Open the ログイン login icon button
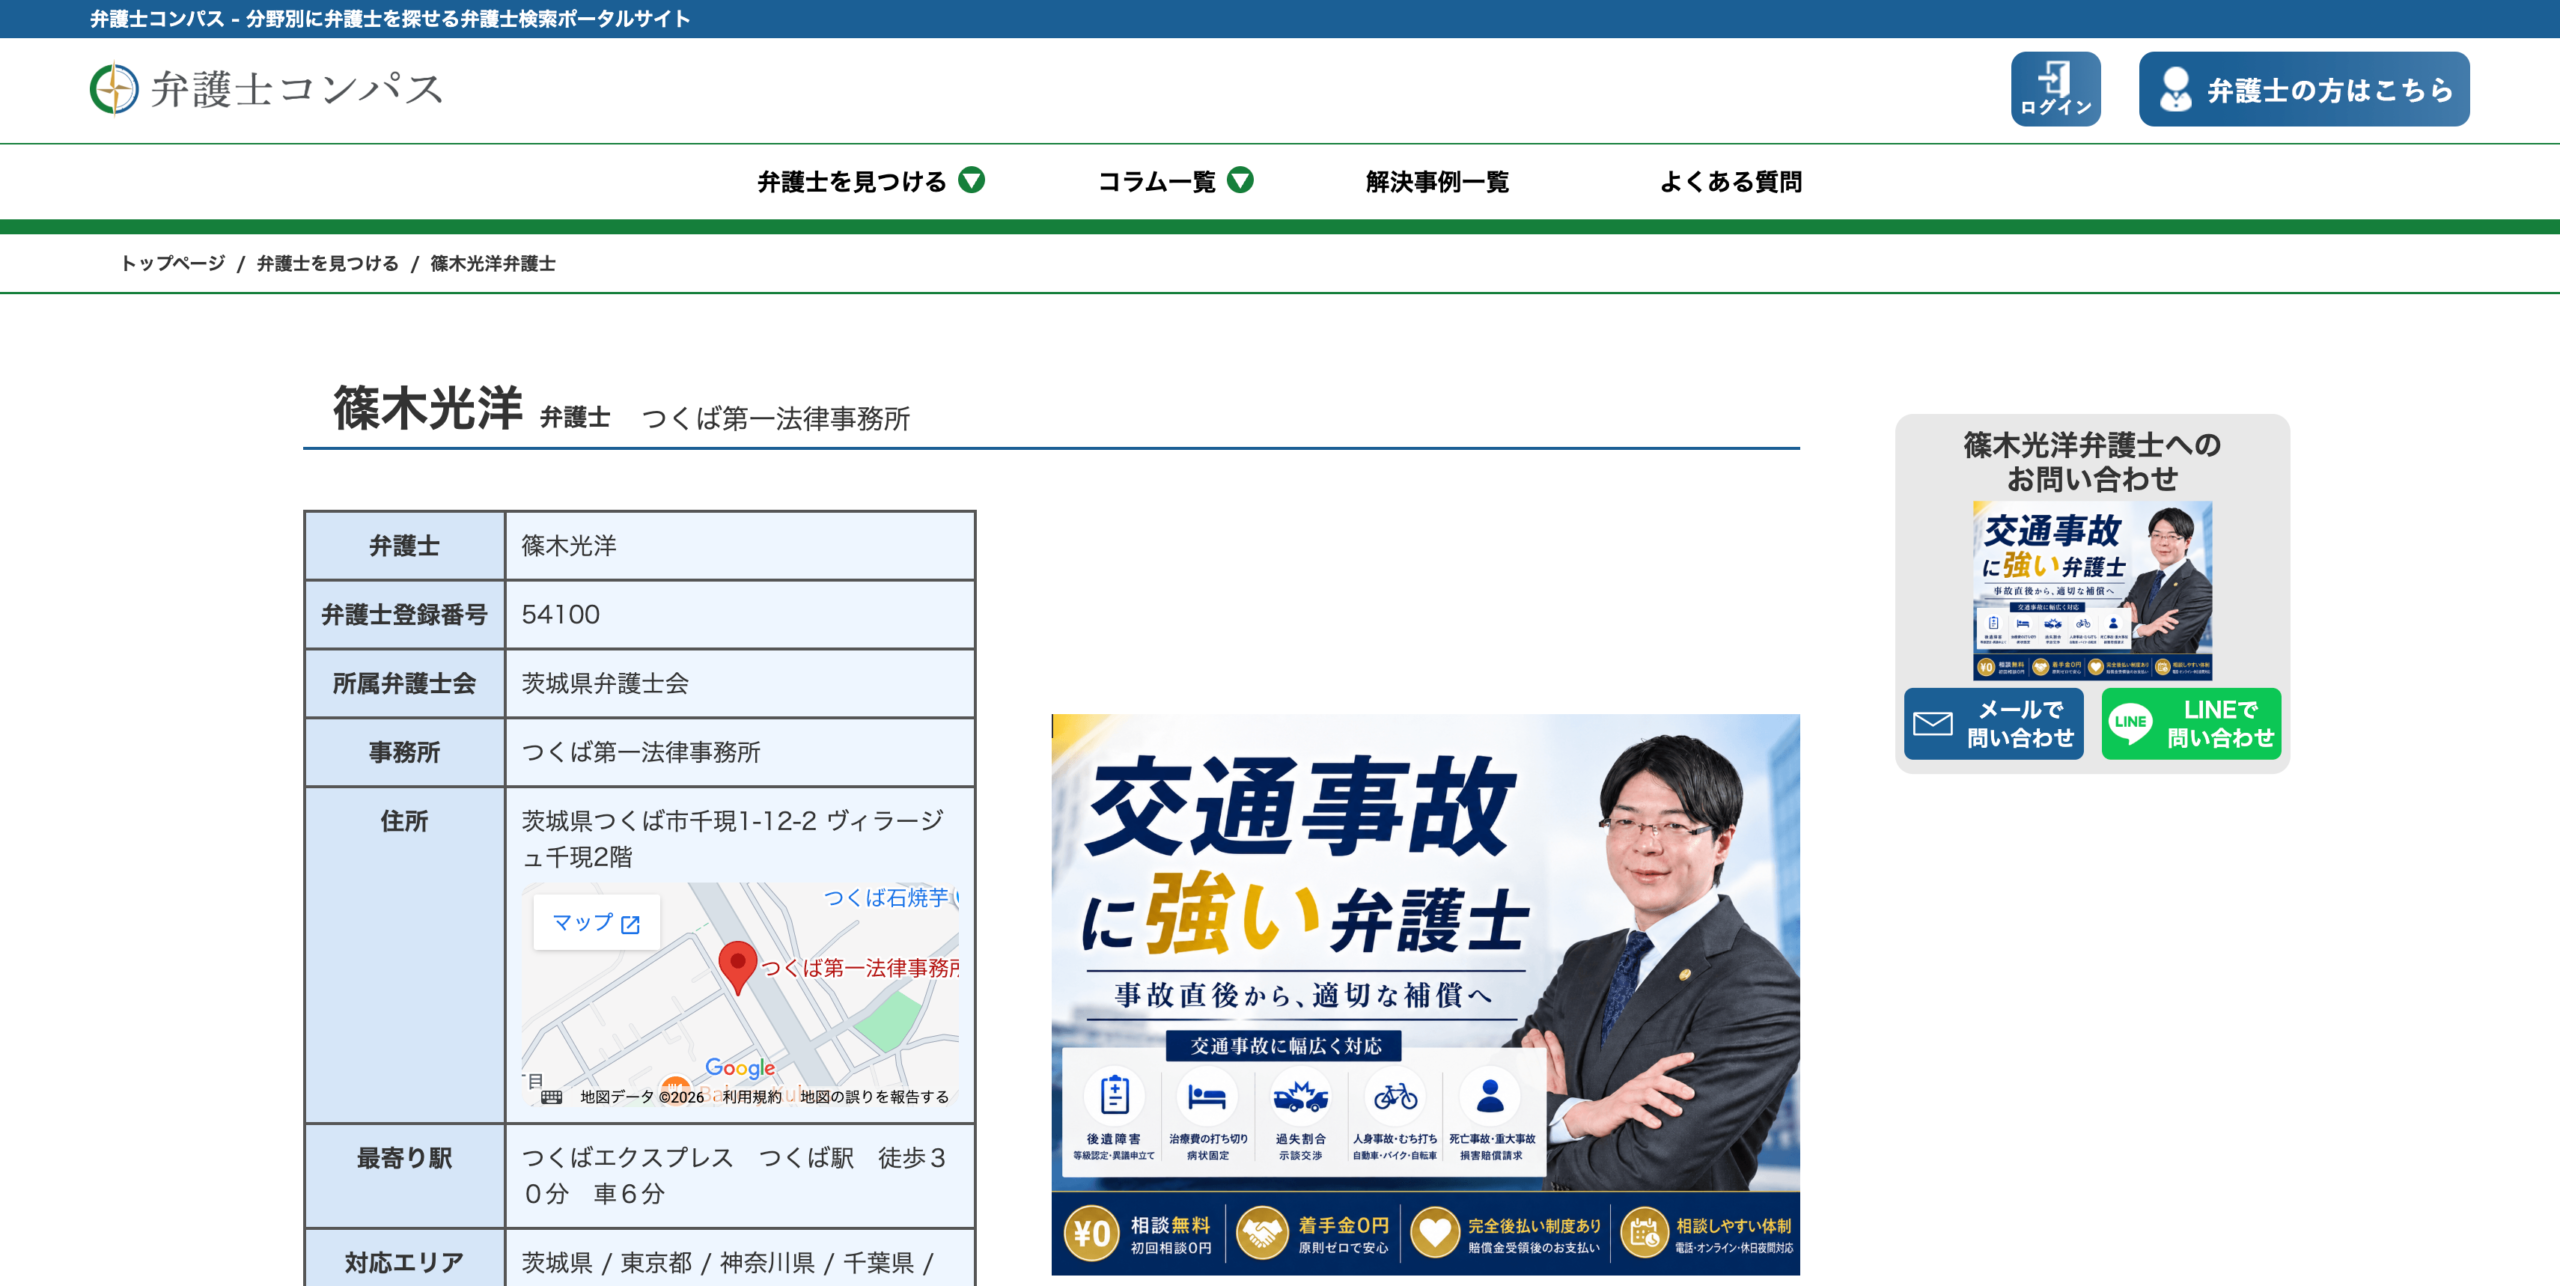 [2055, 89]
